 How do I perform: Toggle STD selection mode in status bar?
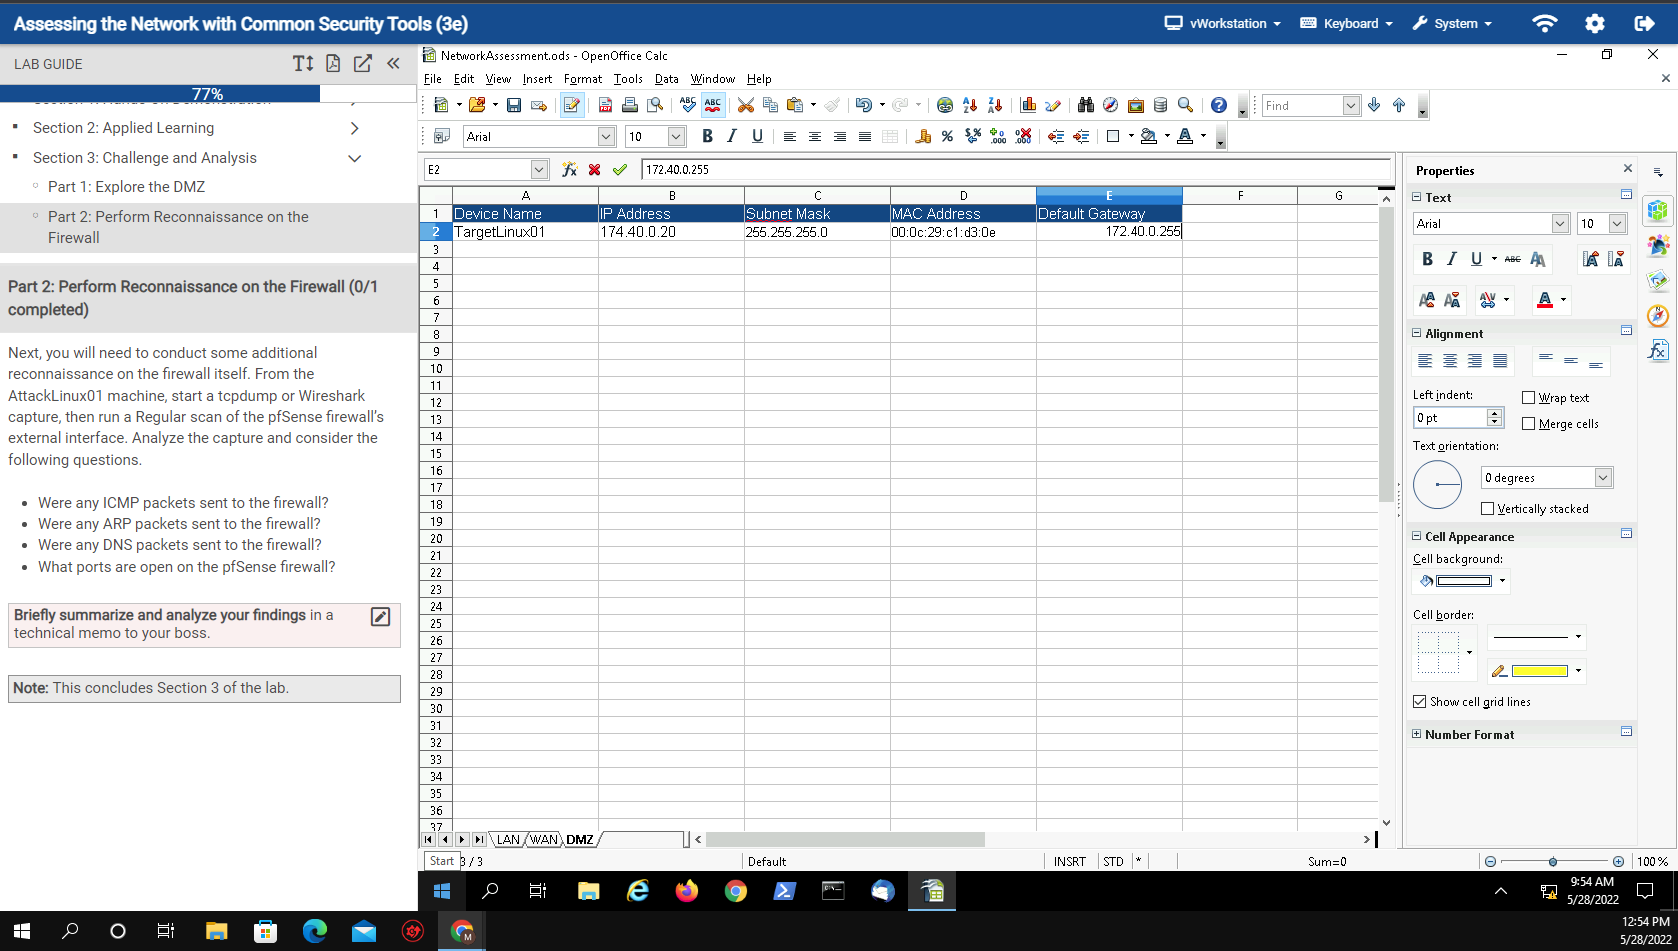coord(1113,861)
